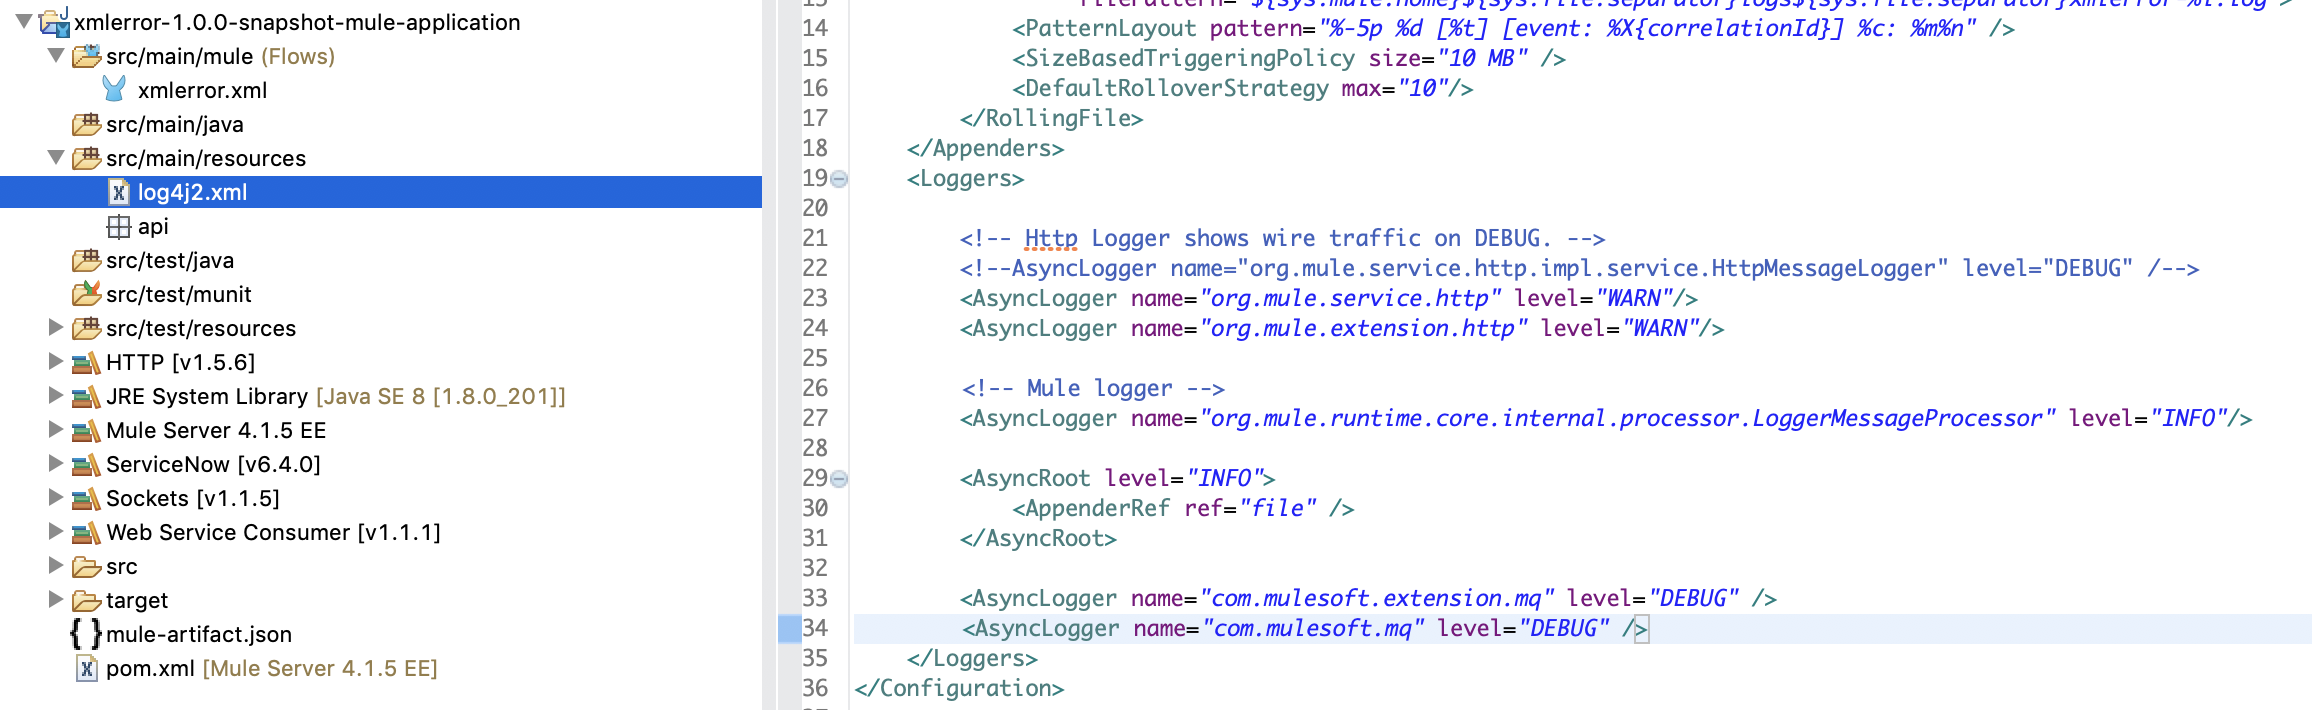
Task: Select the src/main/java folder
Action: pos(174,124)
